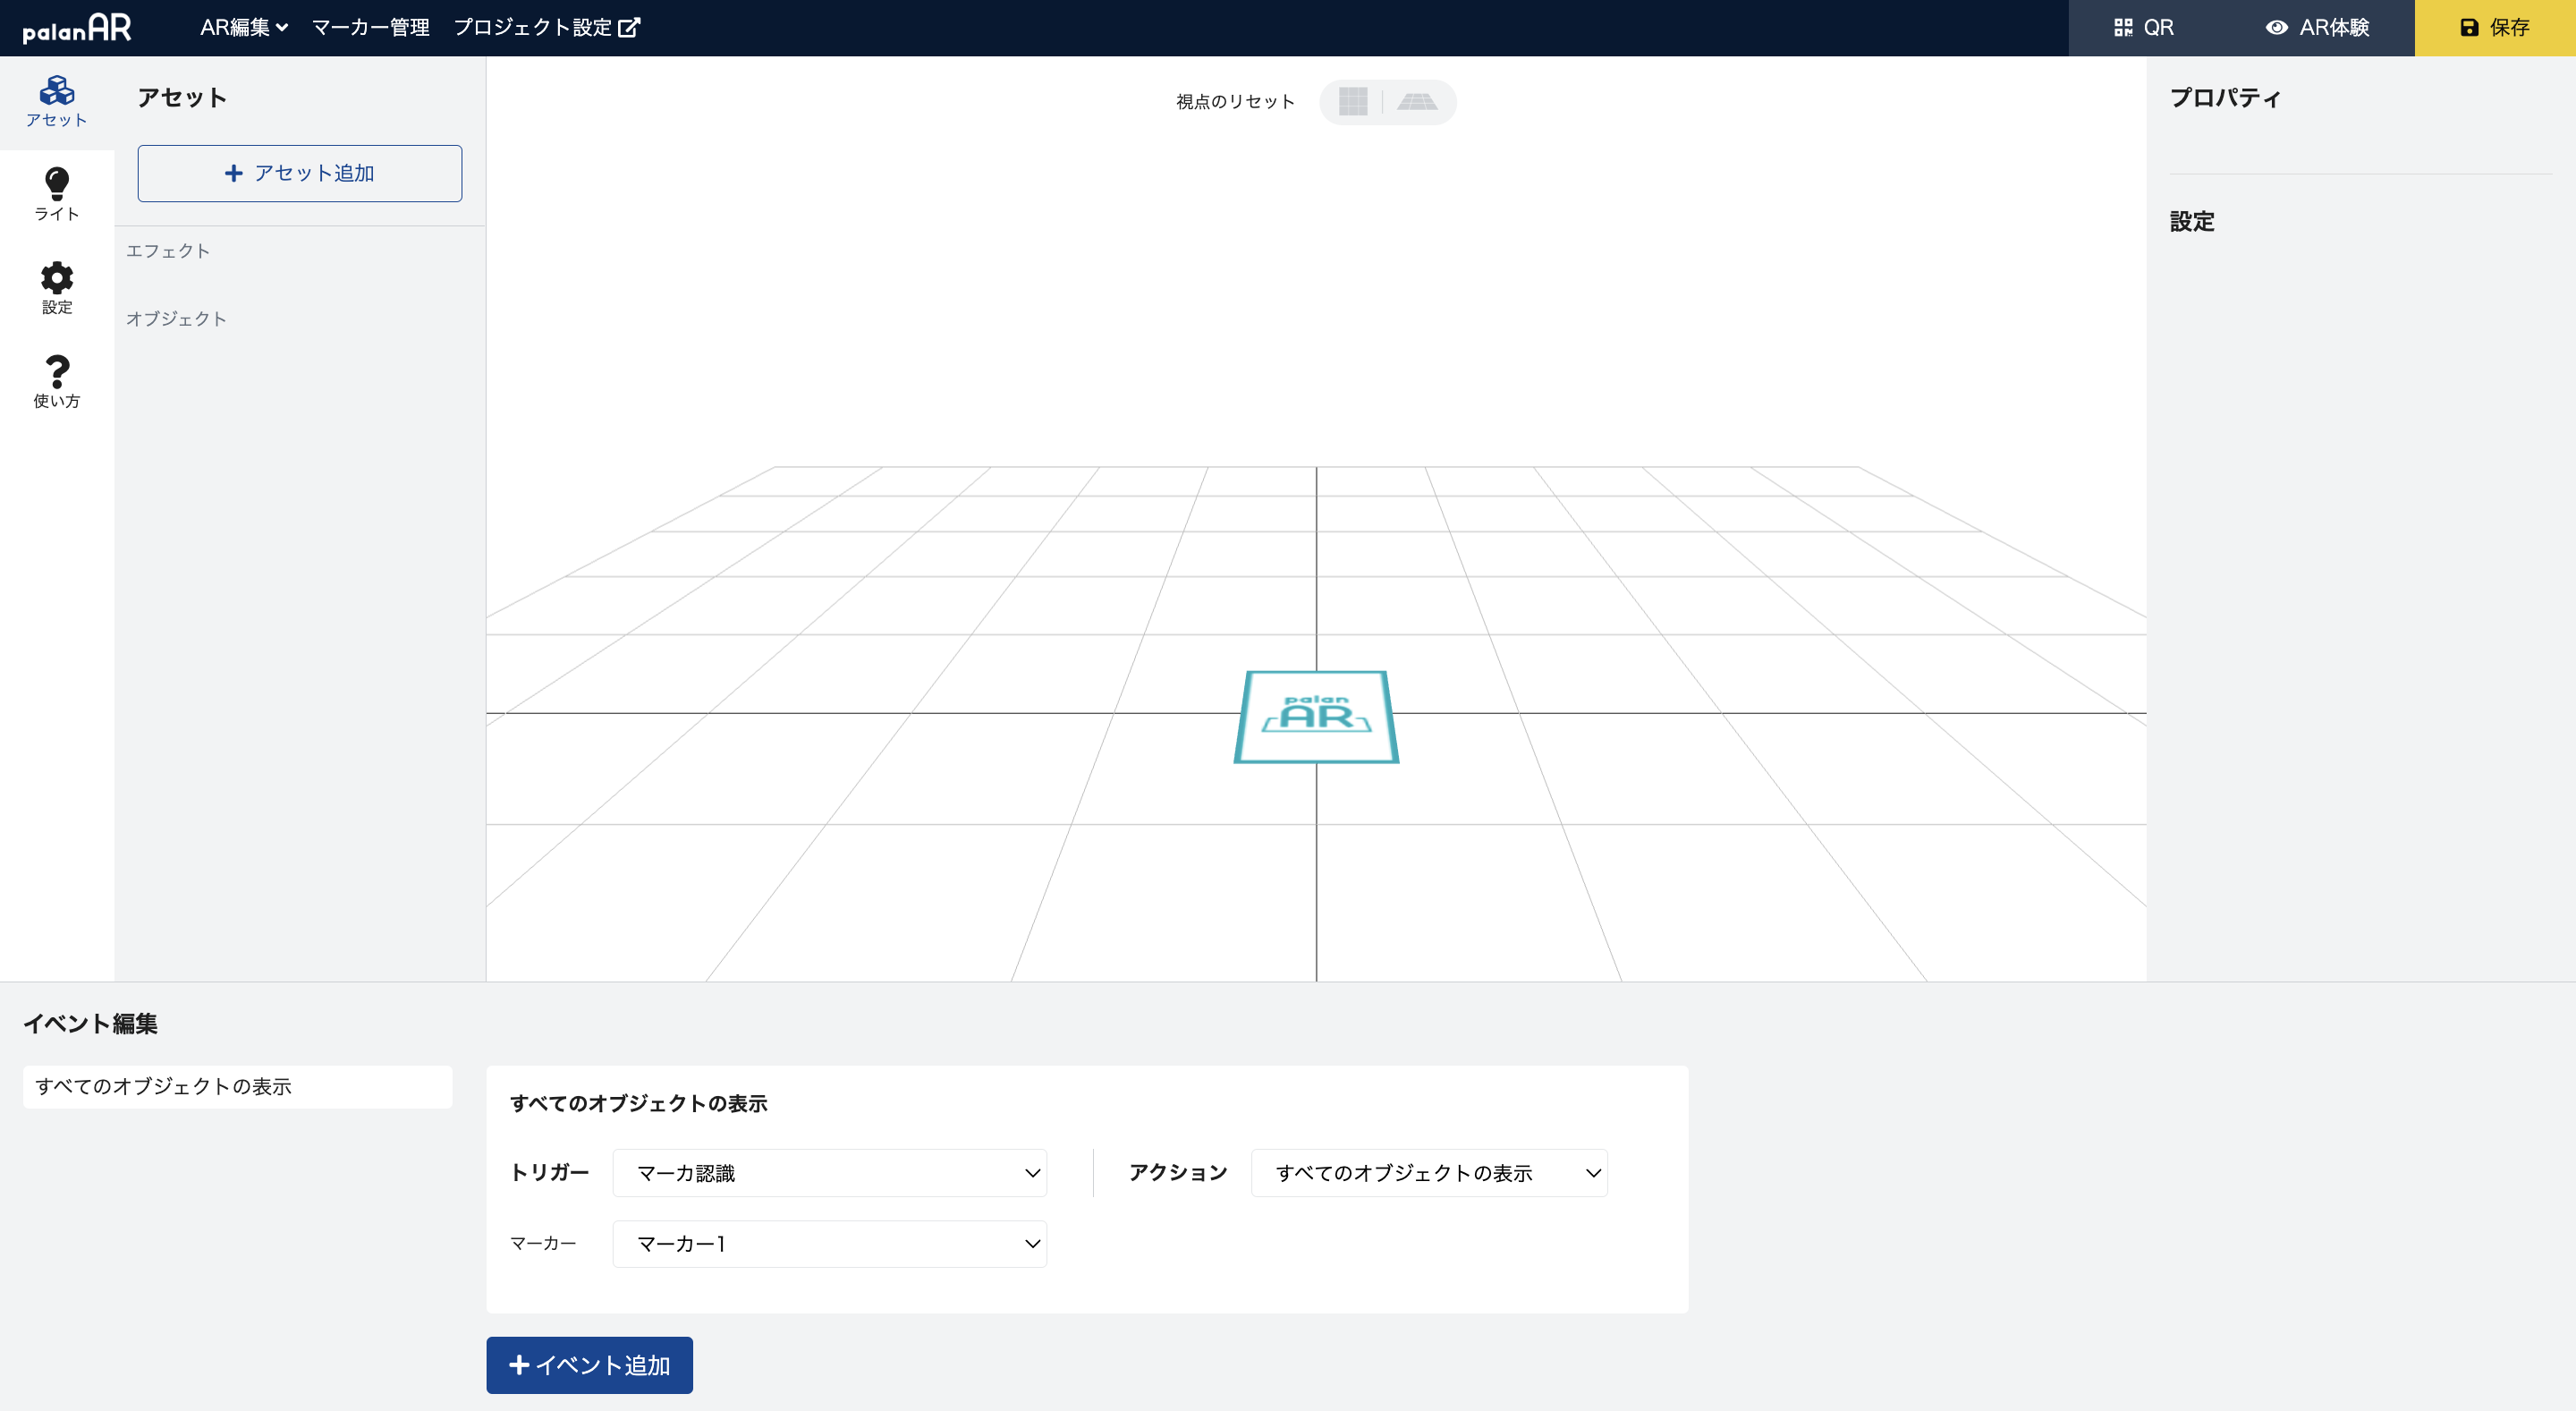Click the 設定 heading in properties panel

[x=2192, y=221]
